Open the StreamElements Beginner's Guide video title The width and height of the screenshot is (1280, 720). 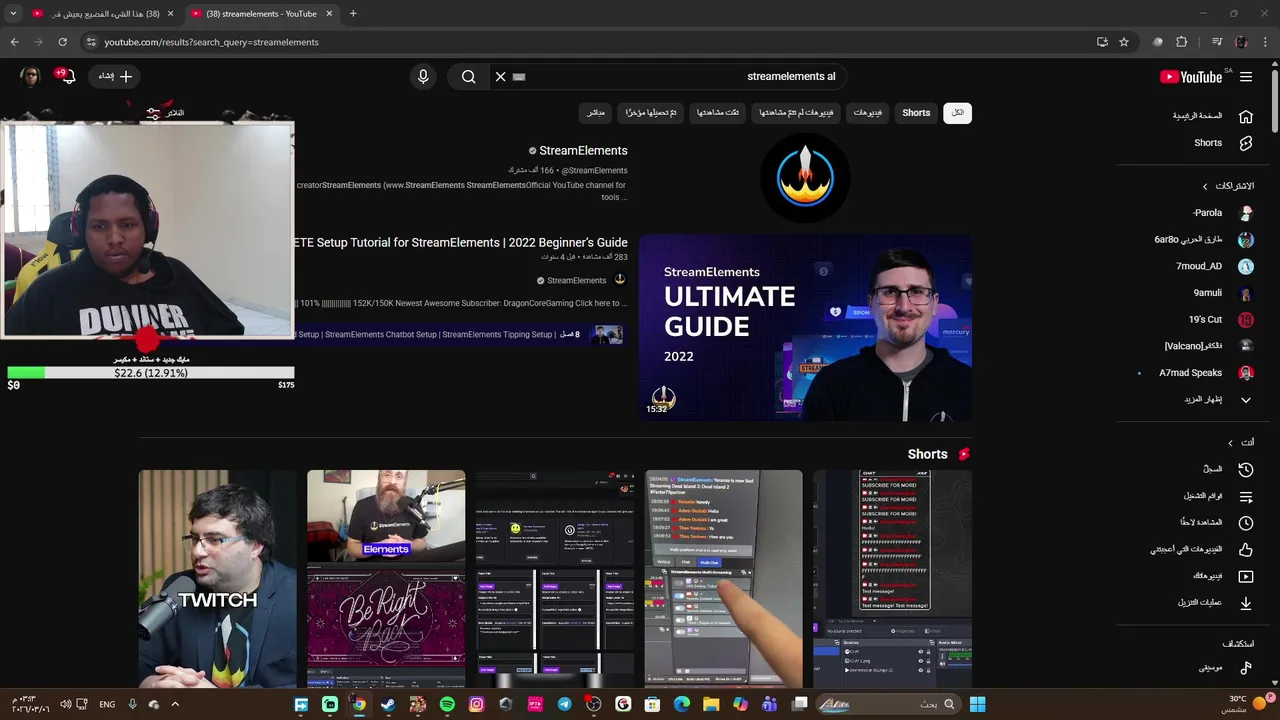pos(461,243)
